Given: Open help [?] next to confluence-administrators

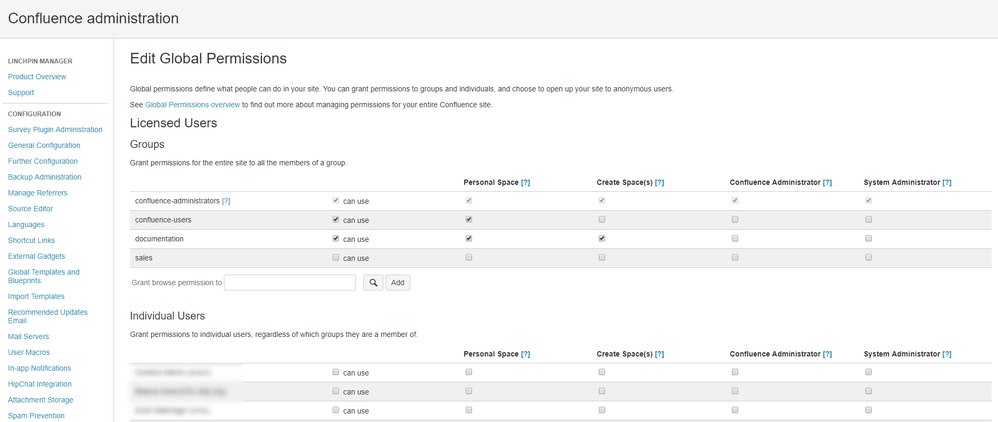Looking at the screenshot, I should click(225, 201).
